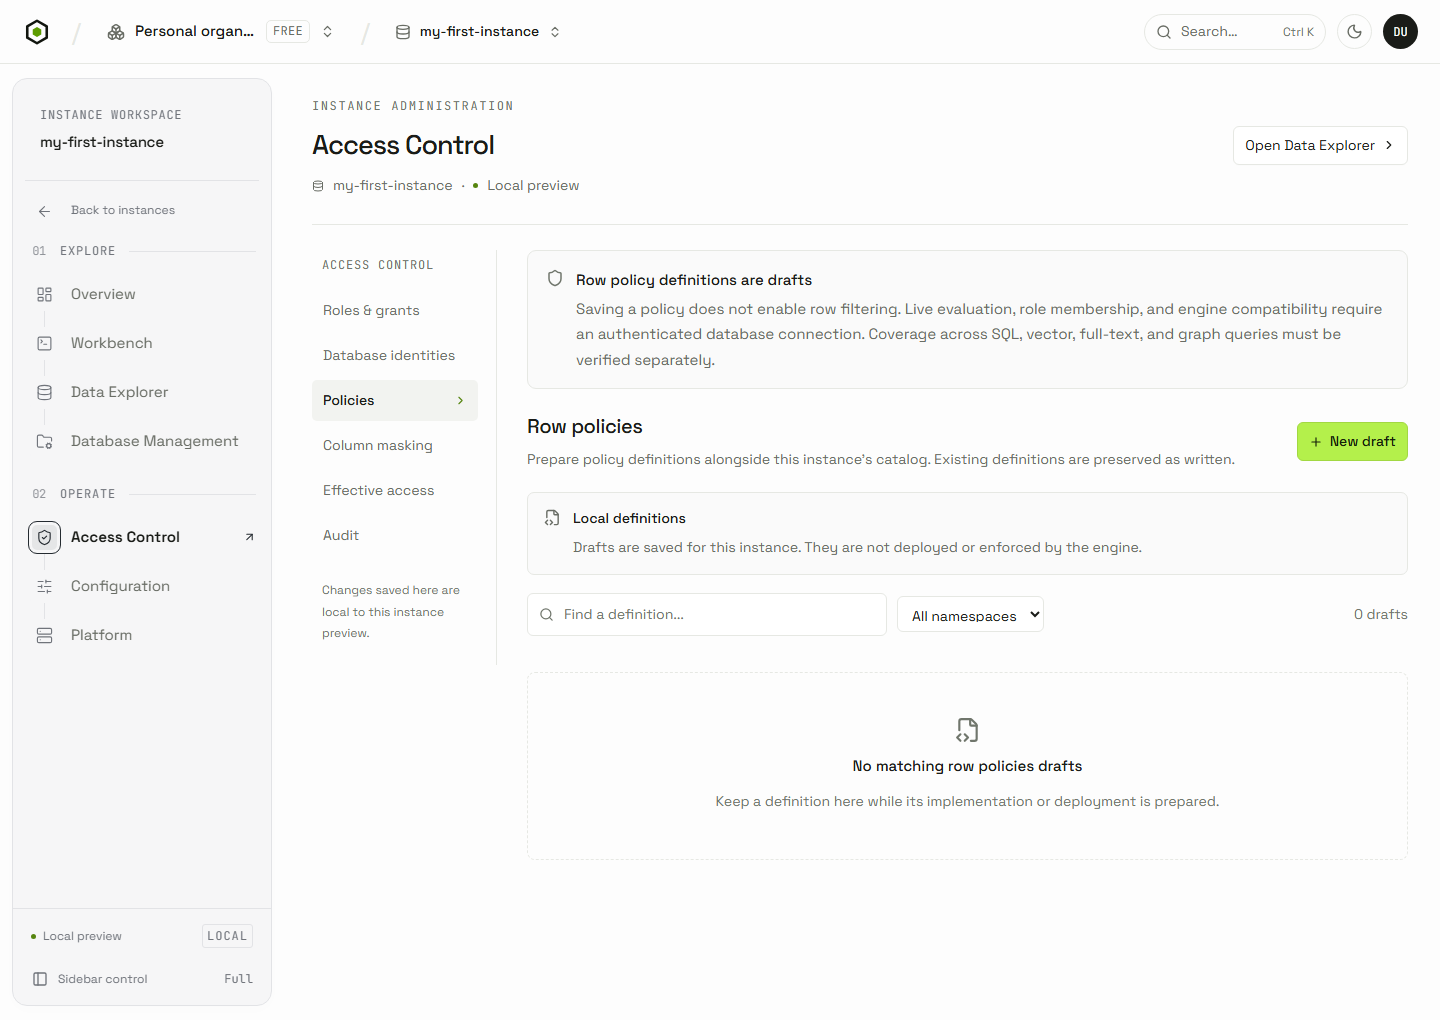The height and width of the screenshot is (1020, 1440).
Task: Click the LOCAL badge in sidebar footer
Action: pyautogui.click(x=227, y=936)
